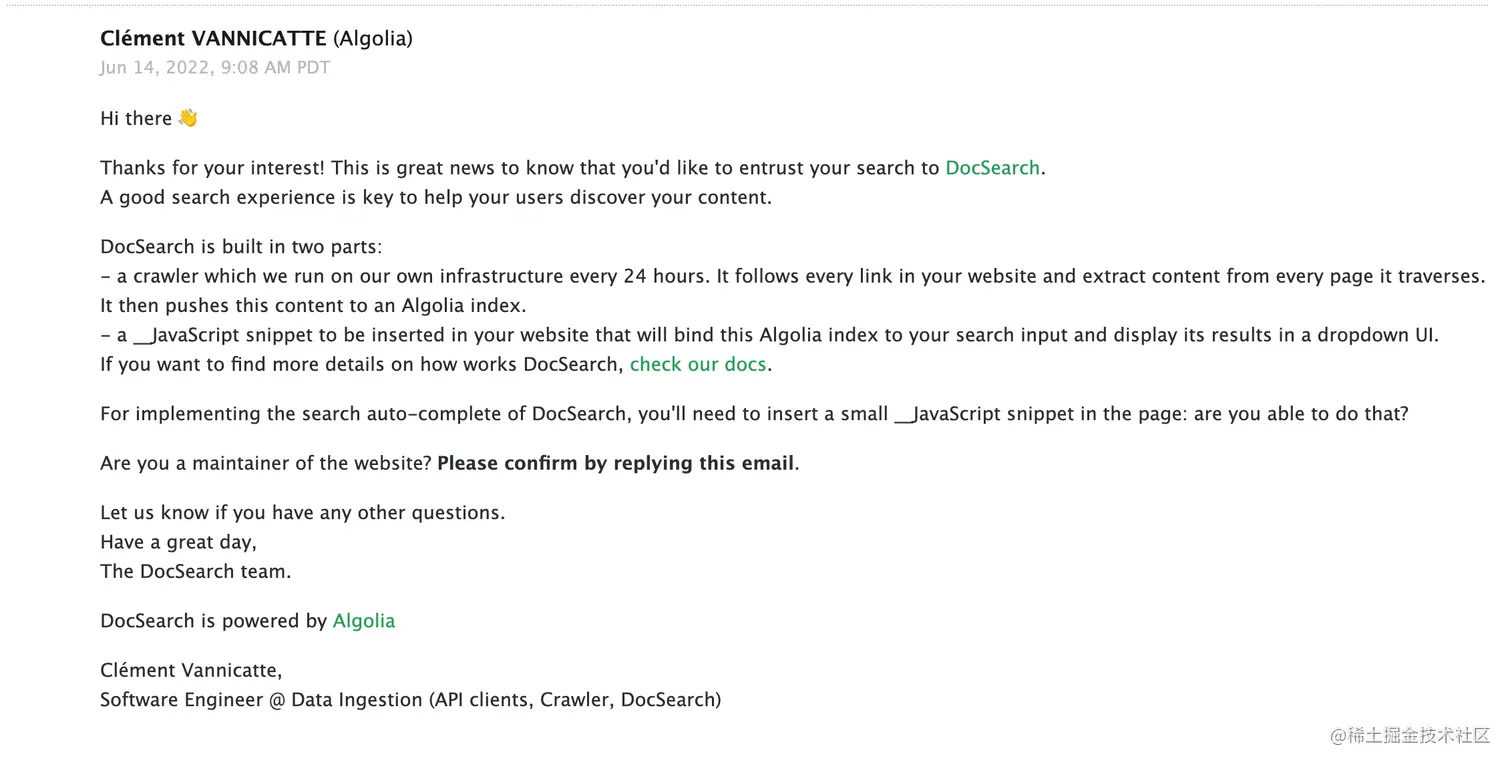Click "DocSearch is built in two parts:"
1512x767 pixels.
pyautogui.click(x=241, y=246)
